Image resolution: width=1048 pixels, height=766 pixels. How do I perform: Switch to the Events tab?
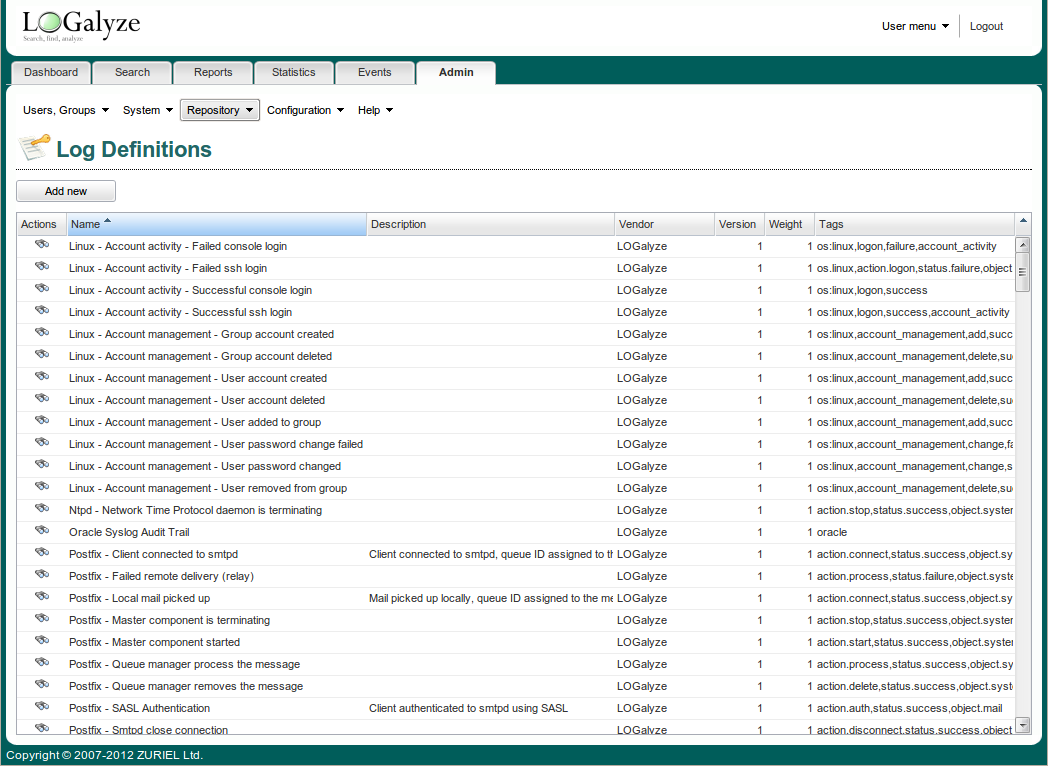tap(374, 72)
